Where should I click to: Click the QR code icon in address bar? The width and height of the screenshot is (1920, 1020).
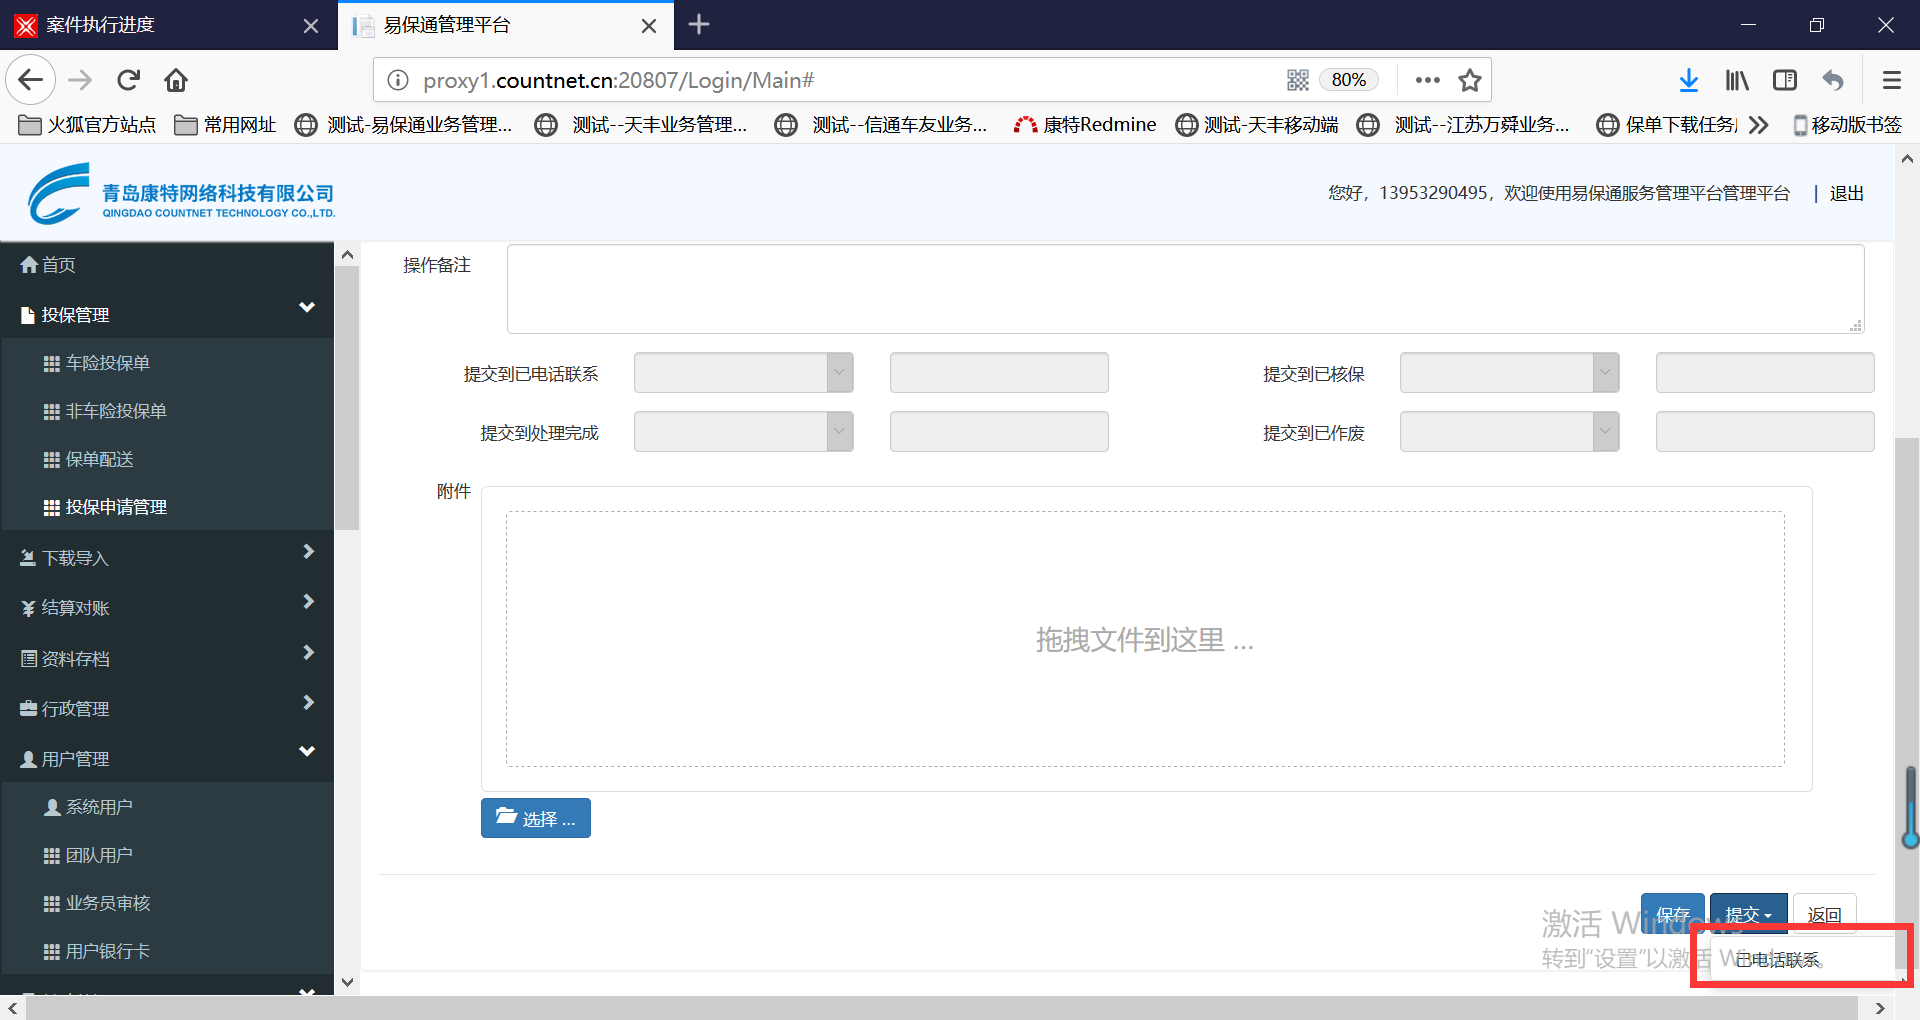tap(1298, 80)
